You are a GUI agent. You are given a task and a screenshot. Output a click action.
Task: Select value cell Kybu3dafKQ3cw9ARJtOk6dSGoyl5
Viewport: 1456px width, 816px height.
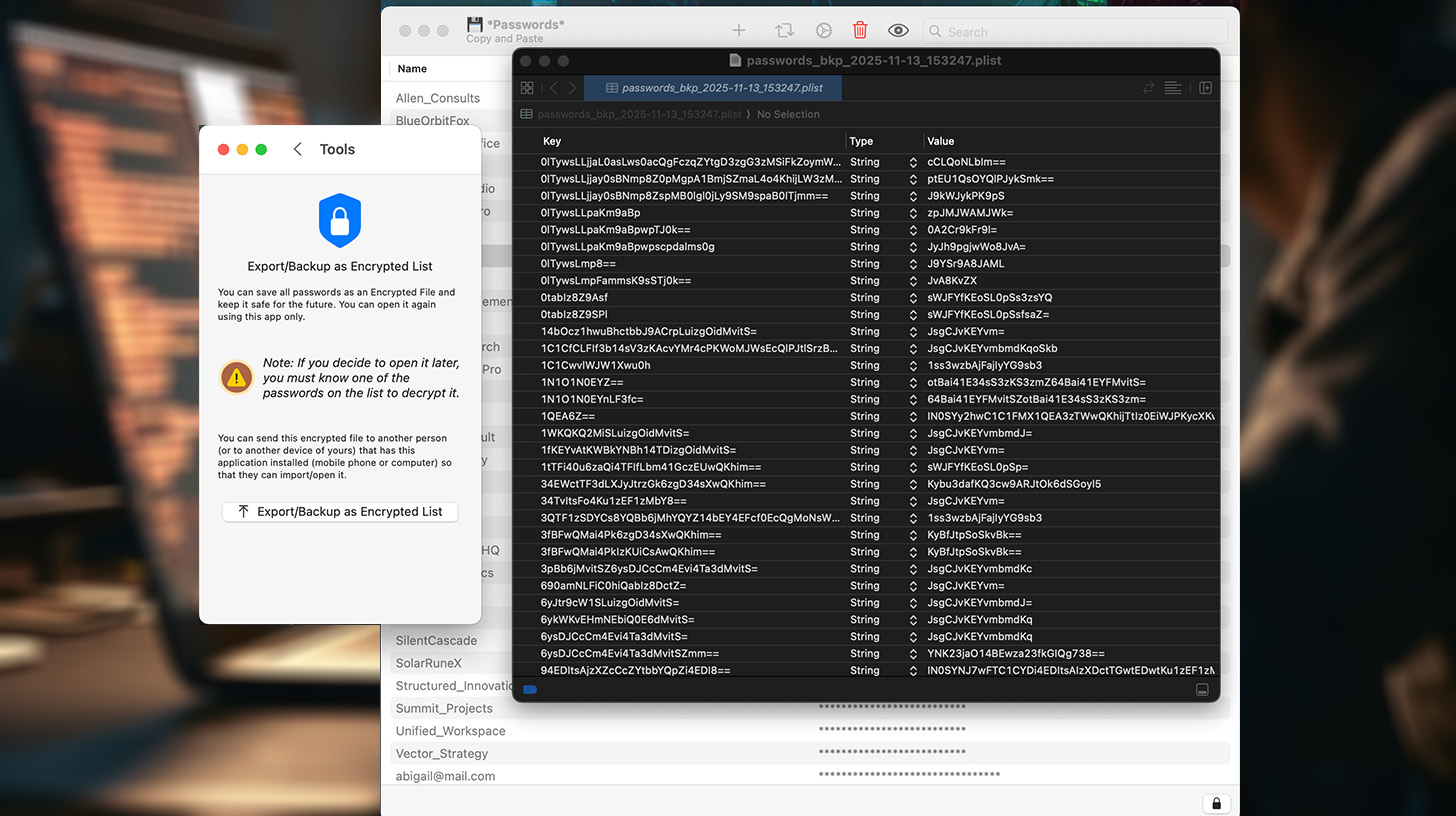coord(1014,484)
